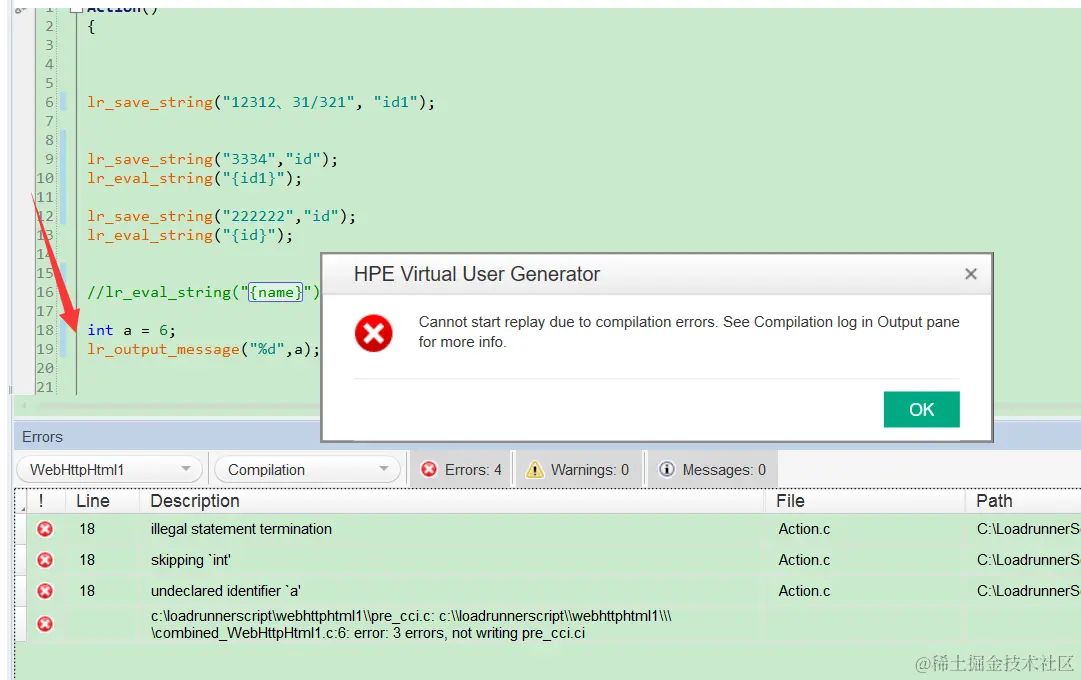Viewport: 1081px width, 680px height.
Task: Click line number 18 of 'undeclared identifier' row
Action: pos(87,591)
